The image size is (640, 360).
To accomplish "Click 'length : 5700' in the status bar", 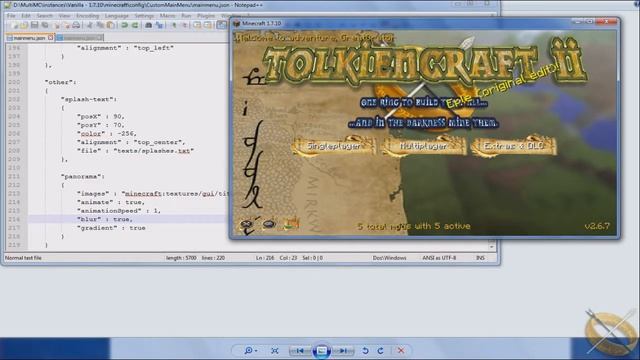I will tap(181, 258).
